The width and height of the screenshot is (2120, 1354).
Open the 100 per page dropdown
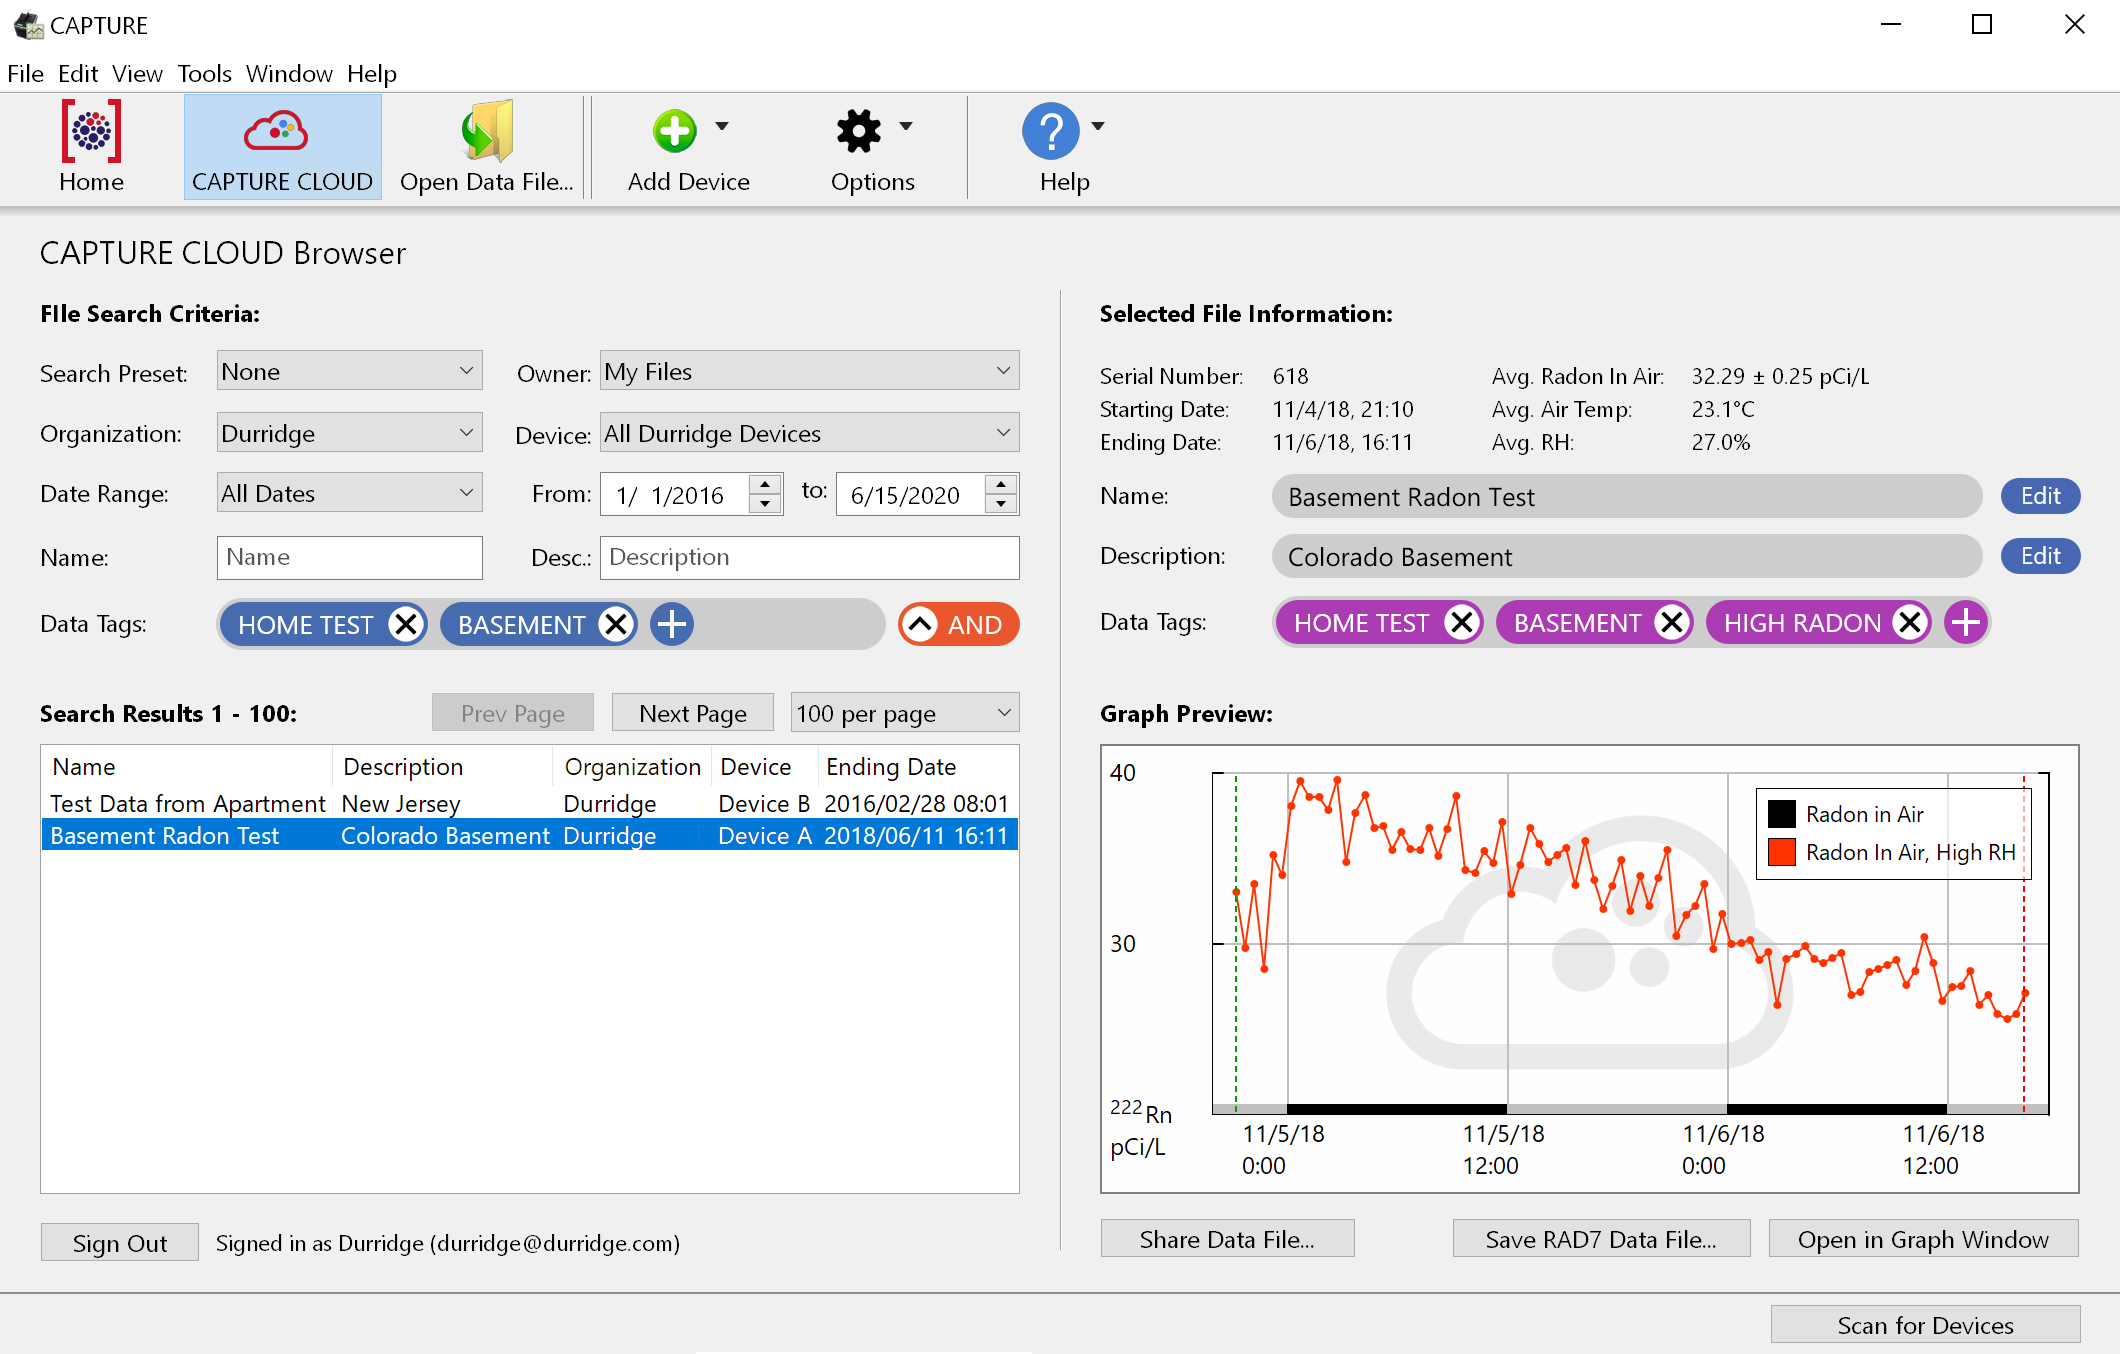pos(904,713)
